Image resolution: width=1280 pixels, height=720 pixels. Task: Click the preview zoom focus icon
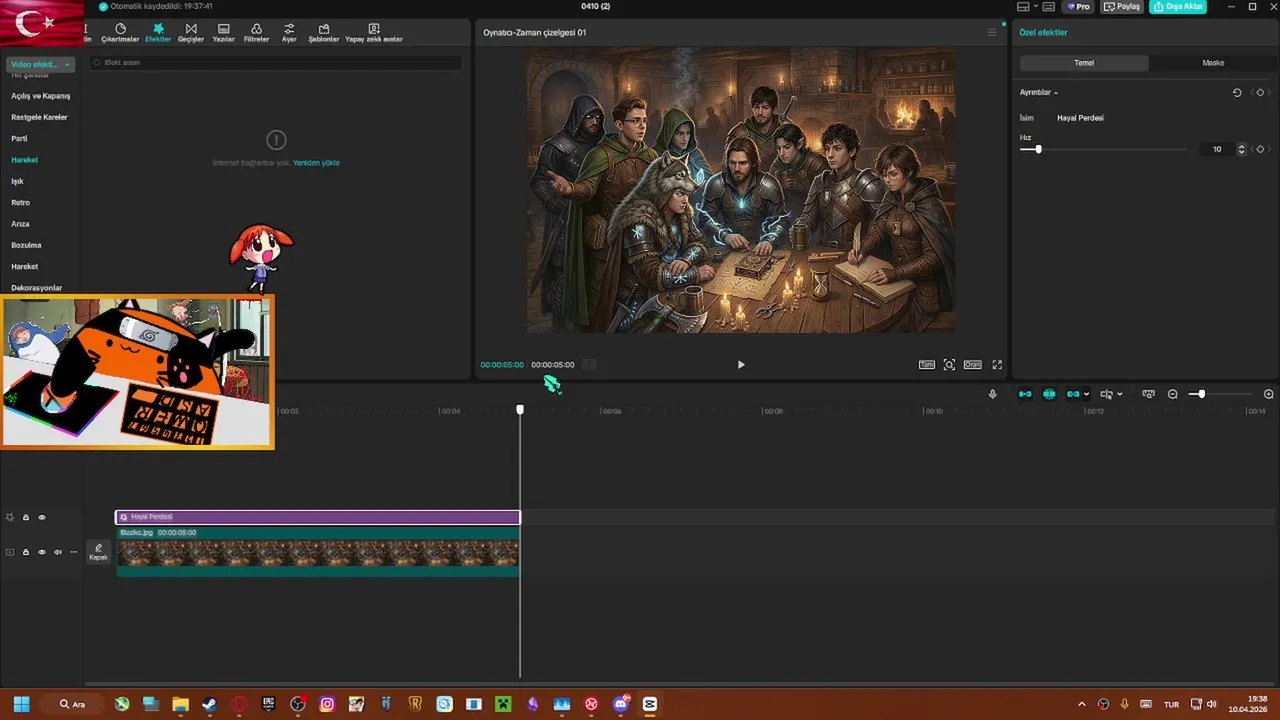[x=950, y=365]
